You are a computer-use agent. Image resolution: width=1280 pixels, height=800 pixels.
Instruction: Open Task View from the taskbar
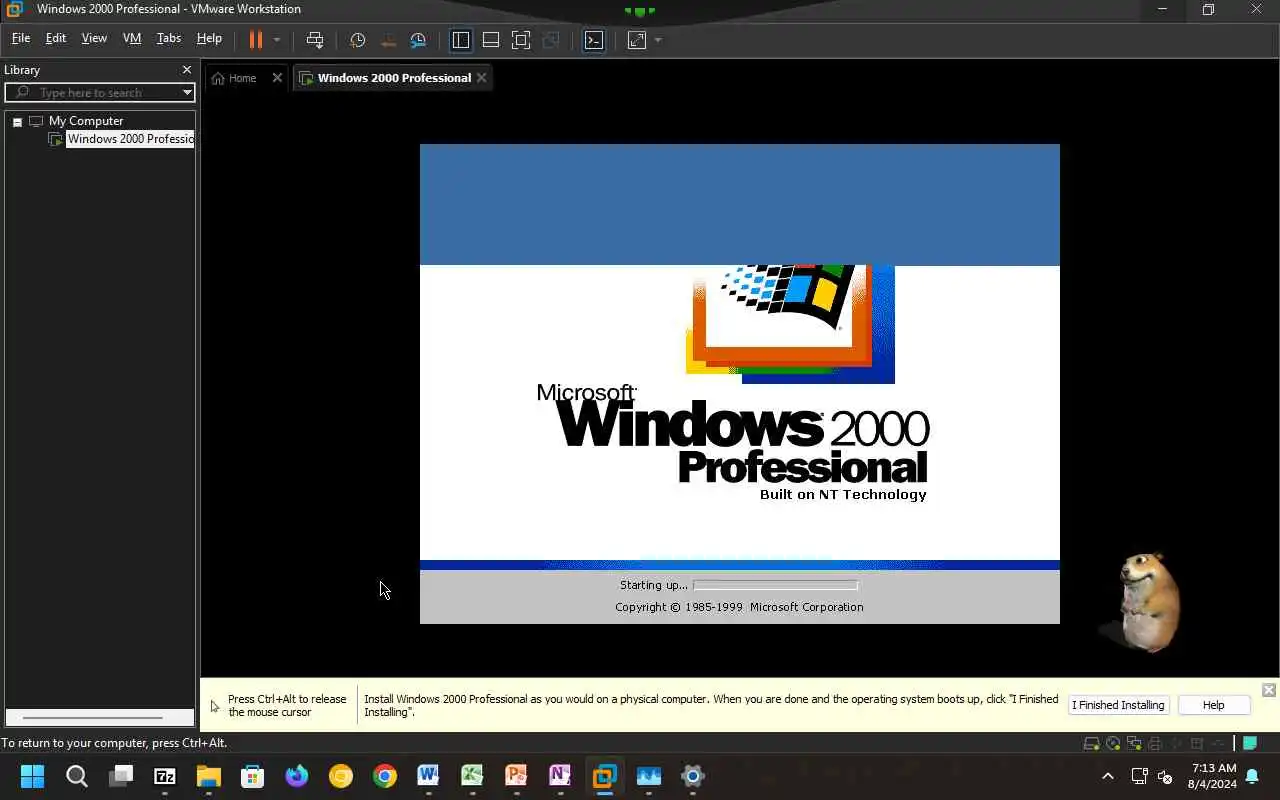(x=121, y=776)
